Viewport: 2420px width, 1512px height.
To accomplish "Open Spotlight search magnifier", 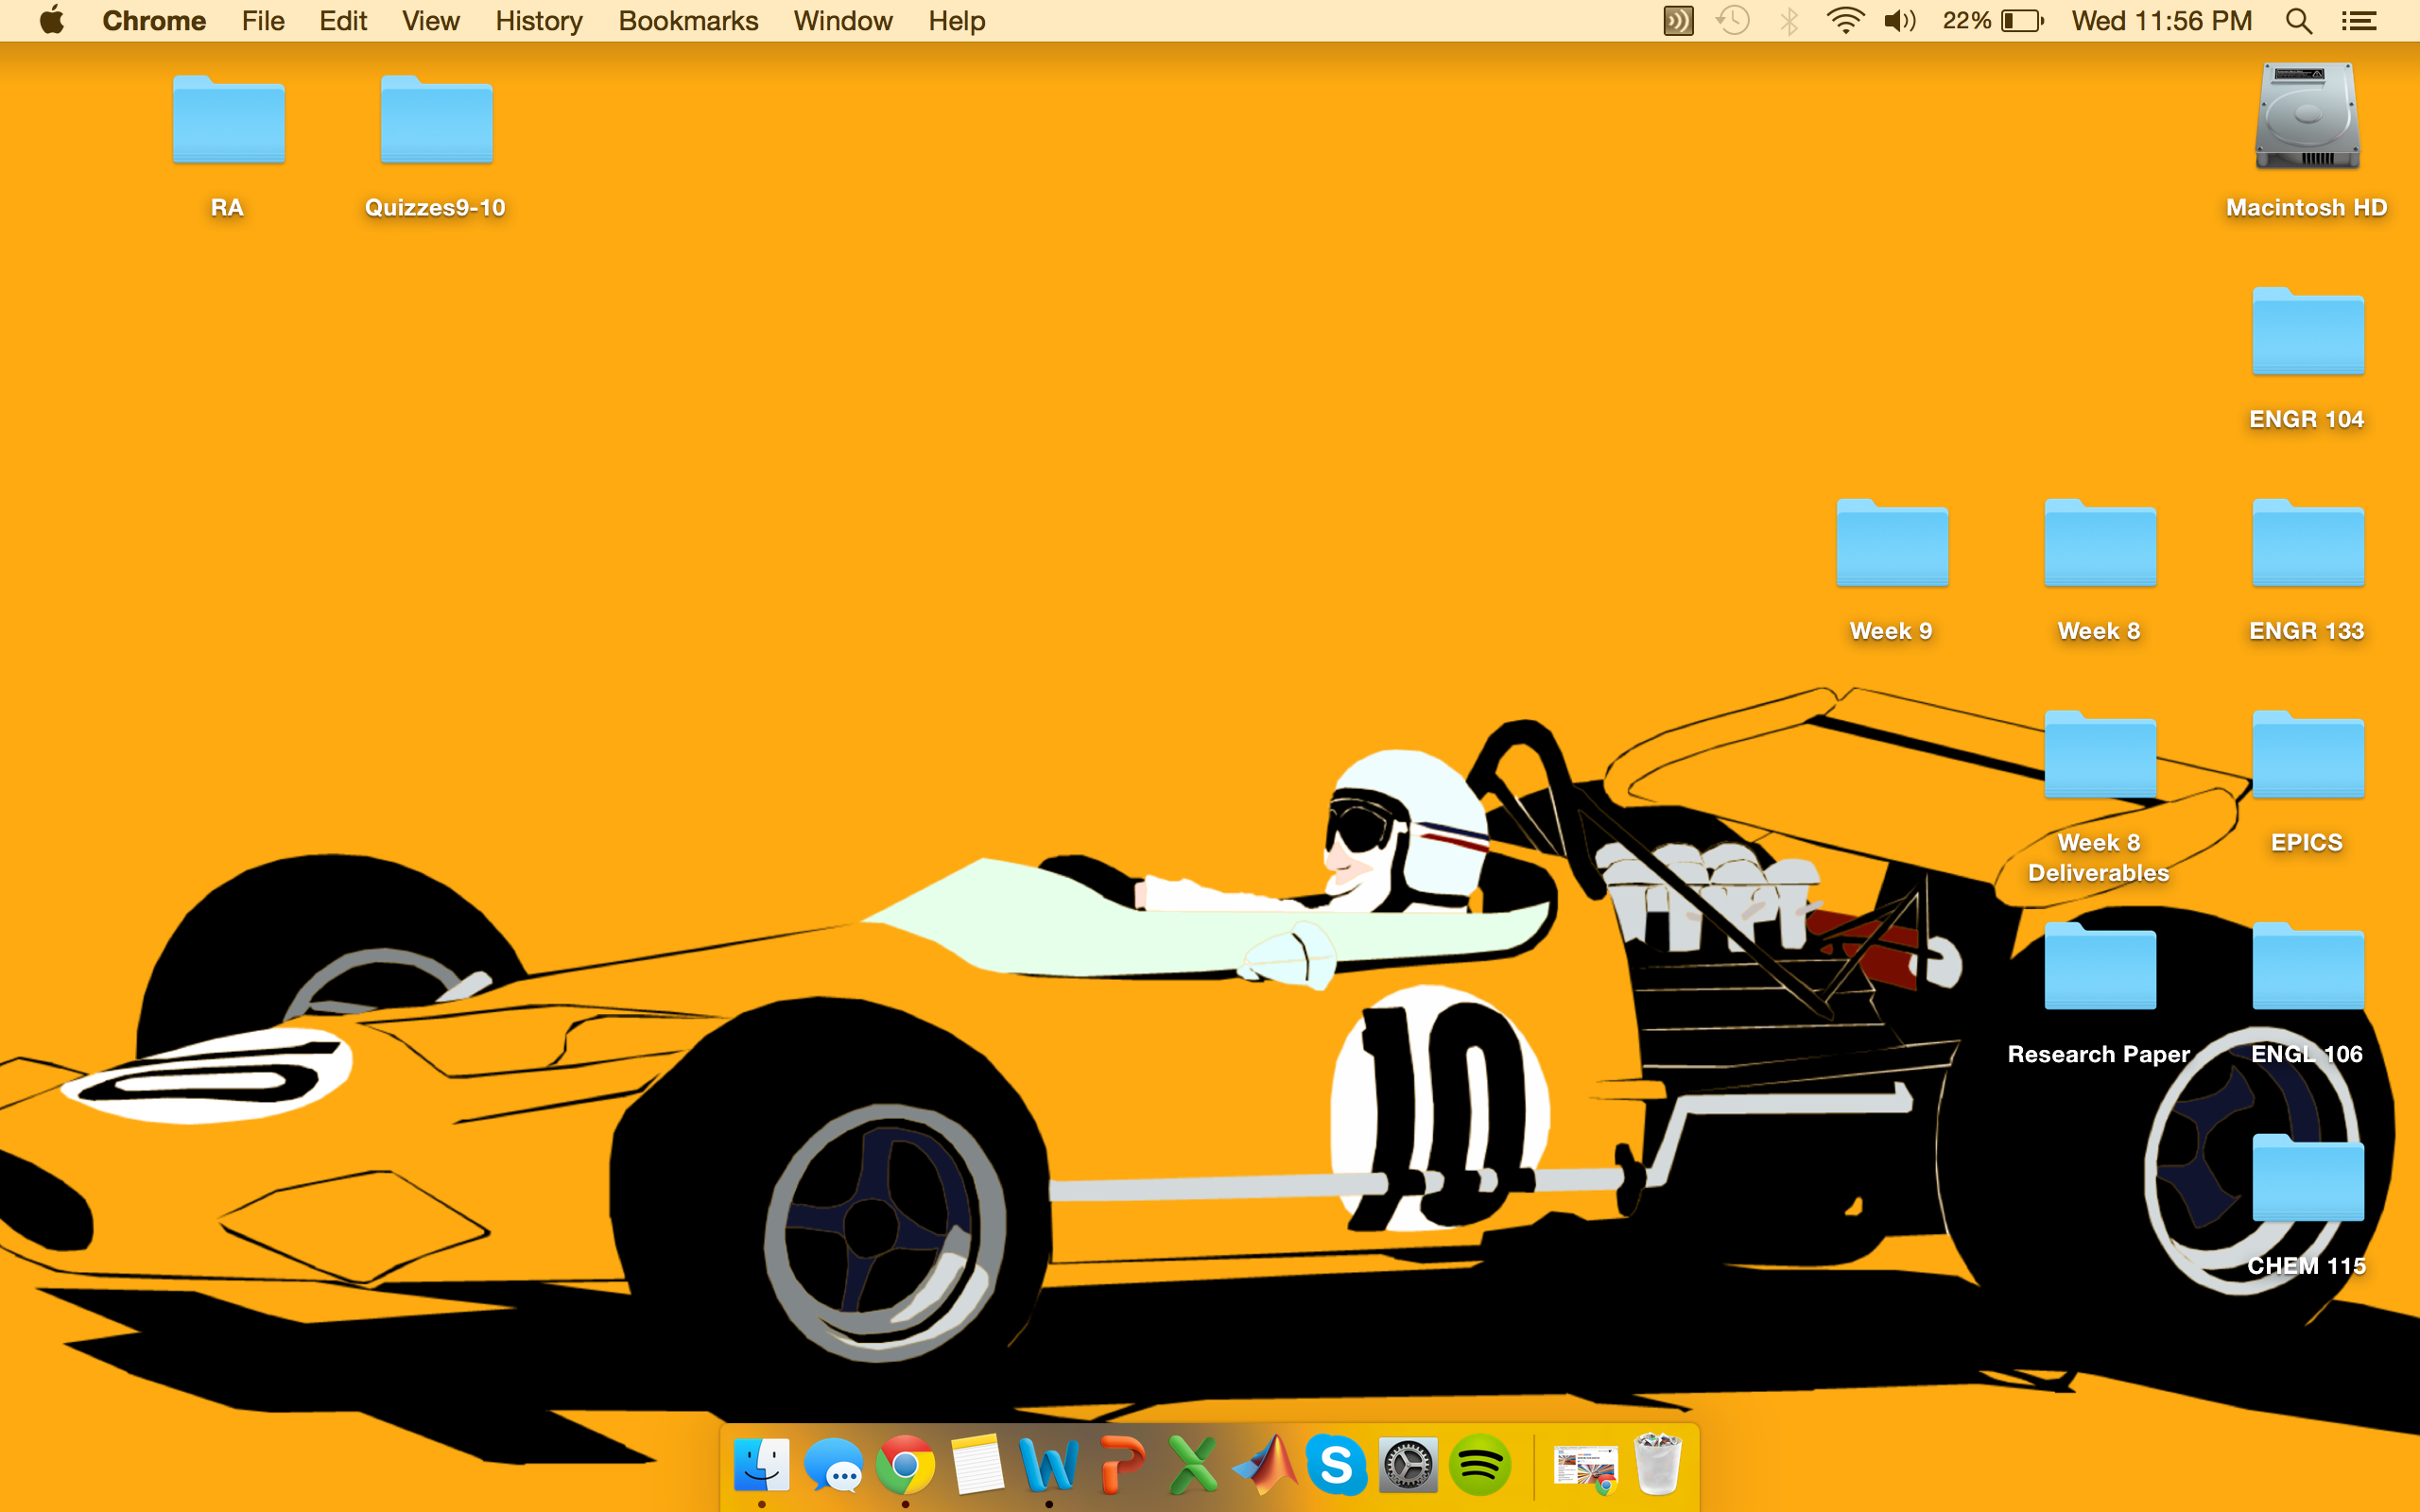I will (x=2299, y=20).
